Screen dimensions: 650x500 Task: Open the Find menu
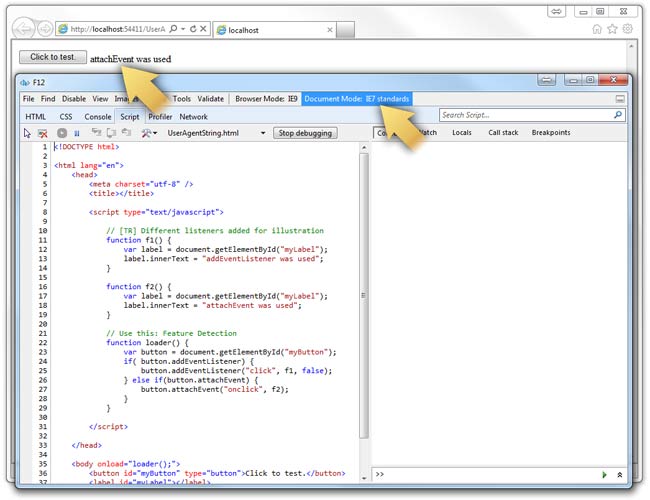point(48,99)
